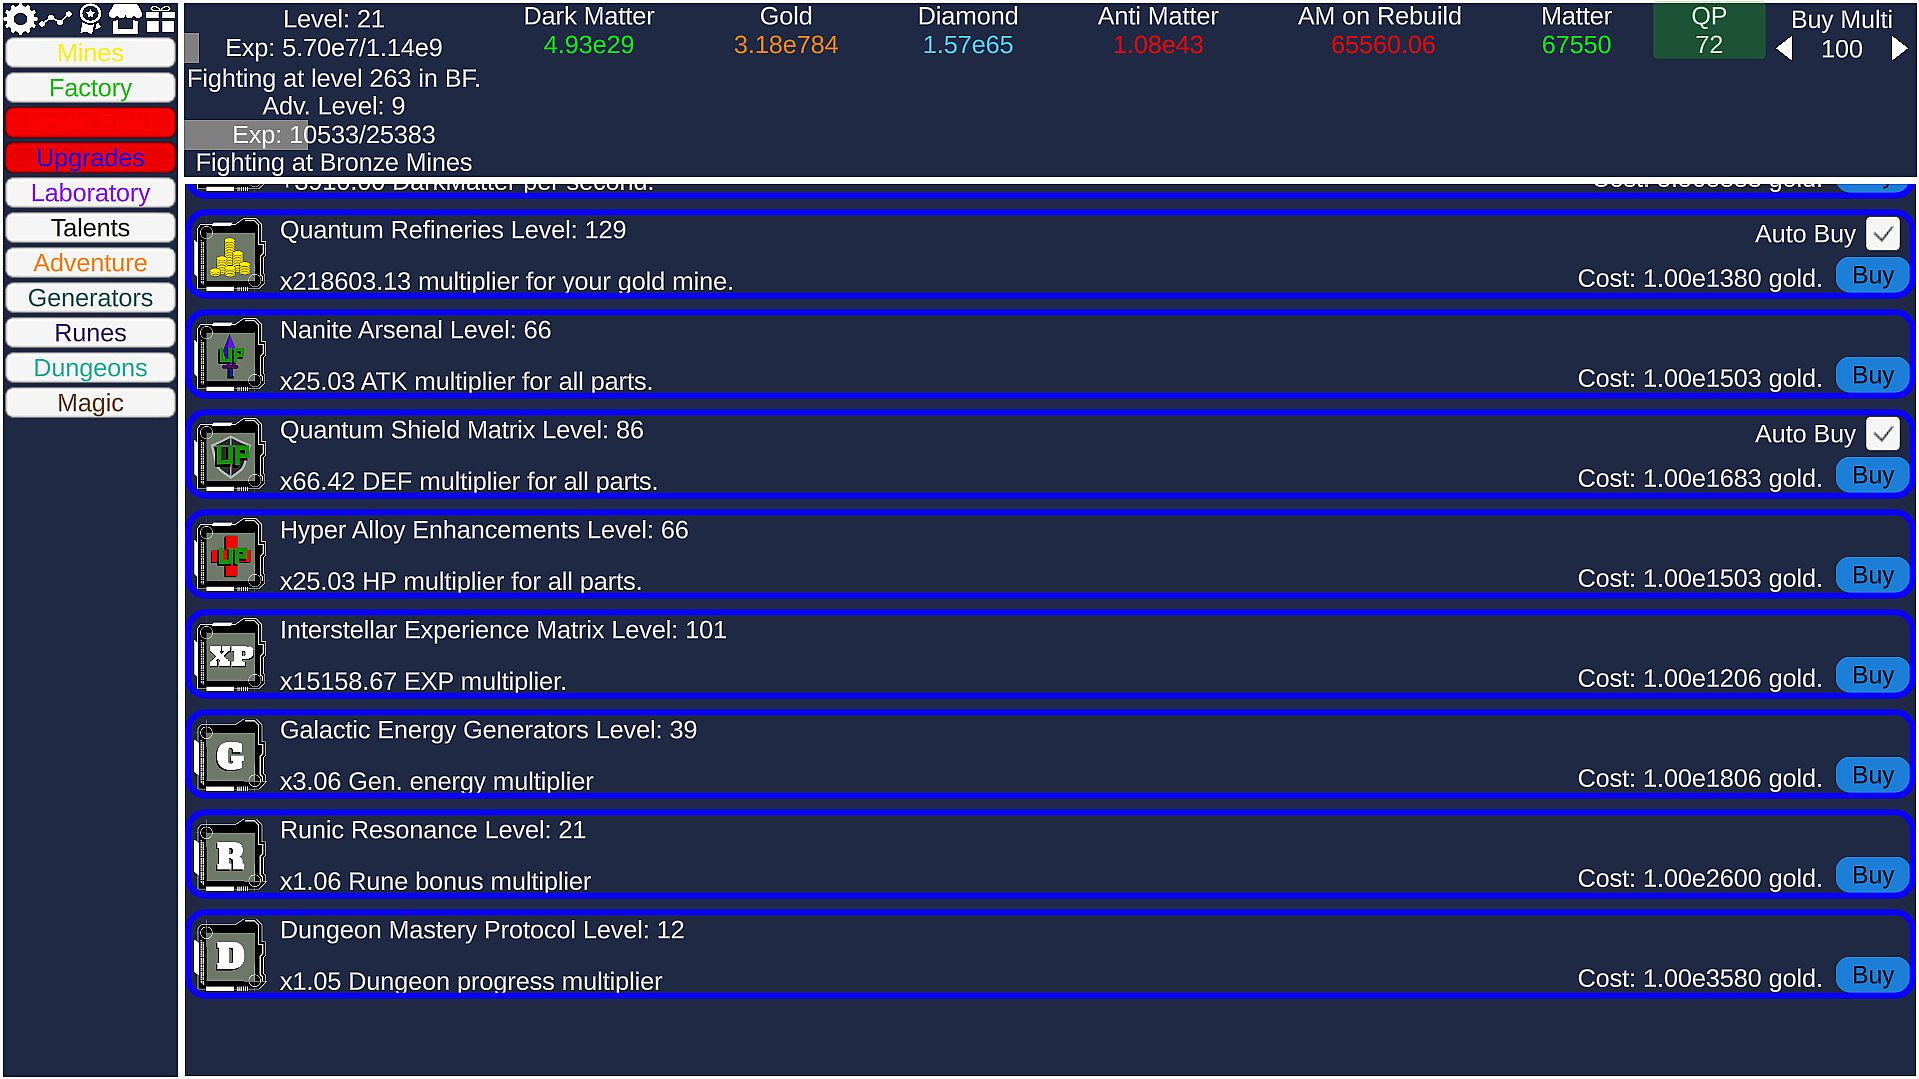
Task: Switch to the Factory tab
Action: coord(90,88)
